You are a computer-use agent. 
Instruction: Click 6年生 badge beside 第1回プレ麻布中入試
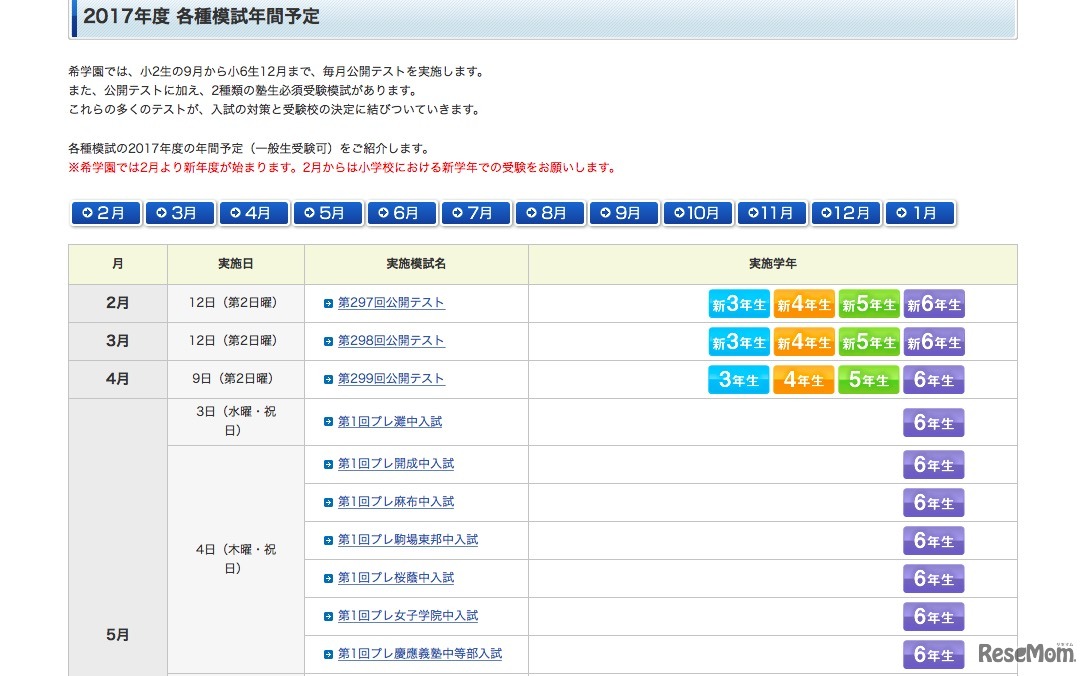(934, 503)
